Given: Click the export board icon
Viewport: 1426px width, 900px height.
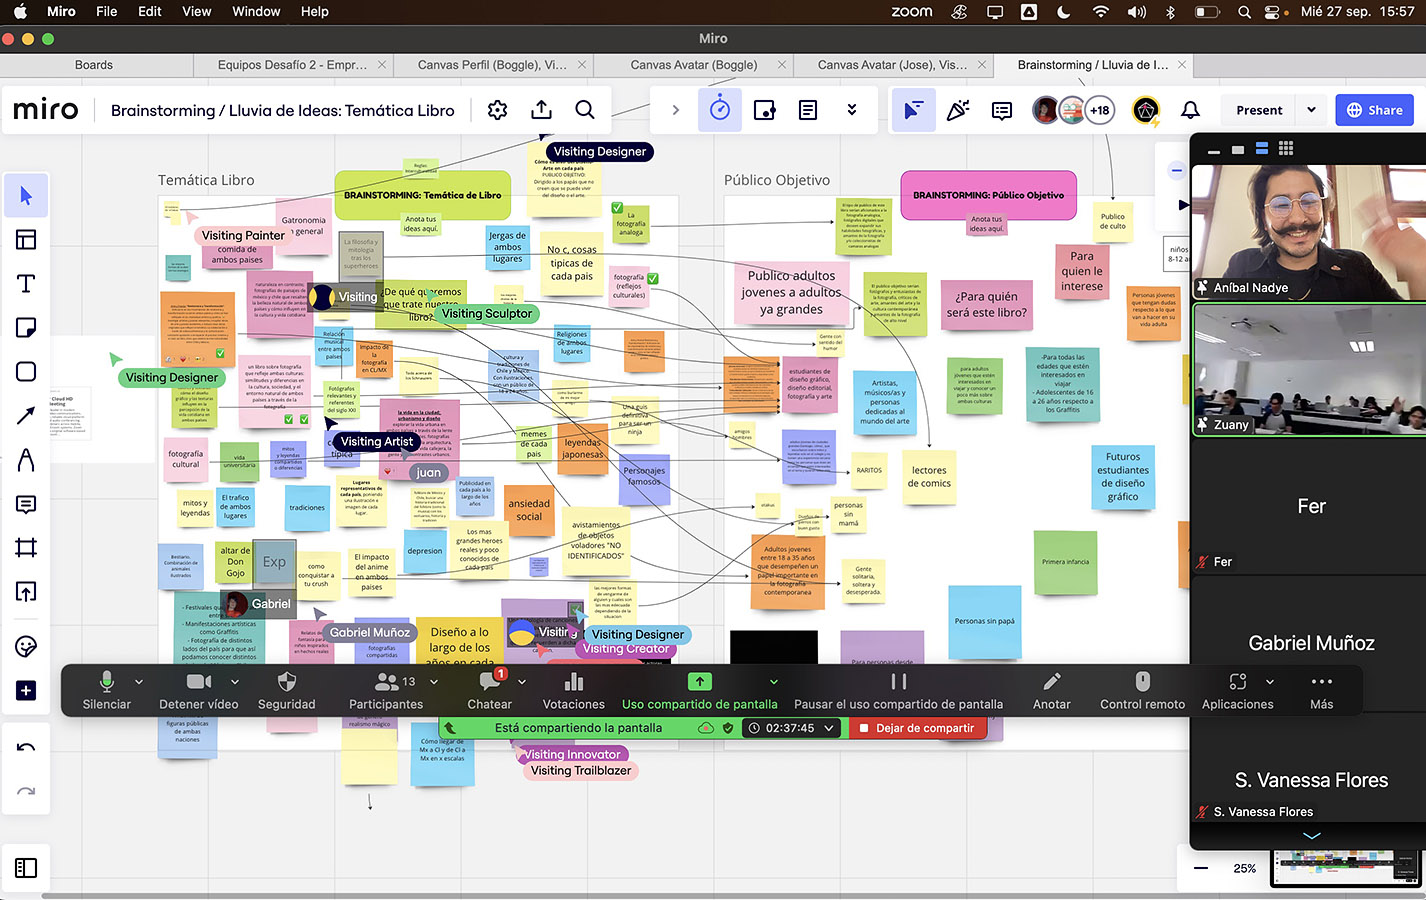Looking at the screenshot, I should (541, 110).
